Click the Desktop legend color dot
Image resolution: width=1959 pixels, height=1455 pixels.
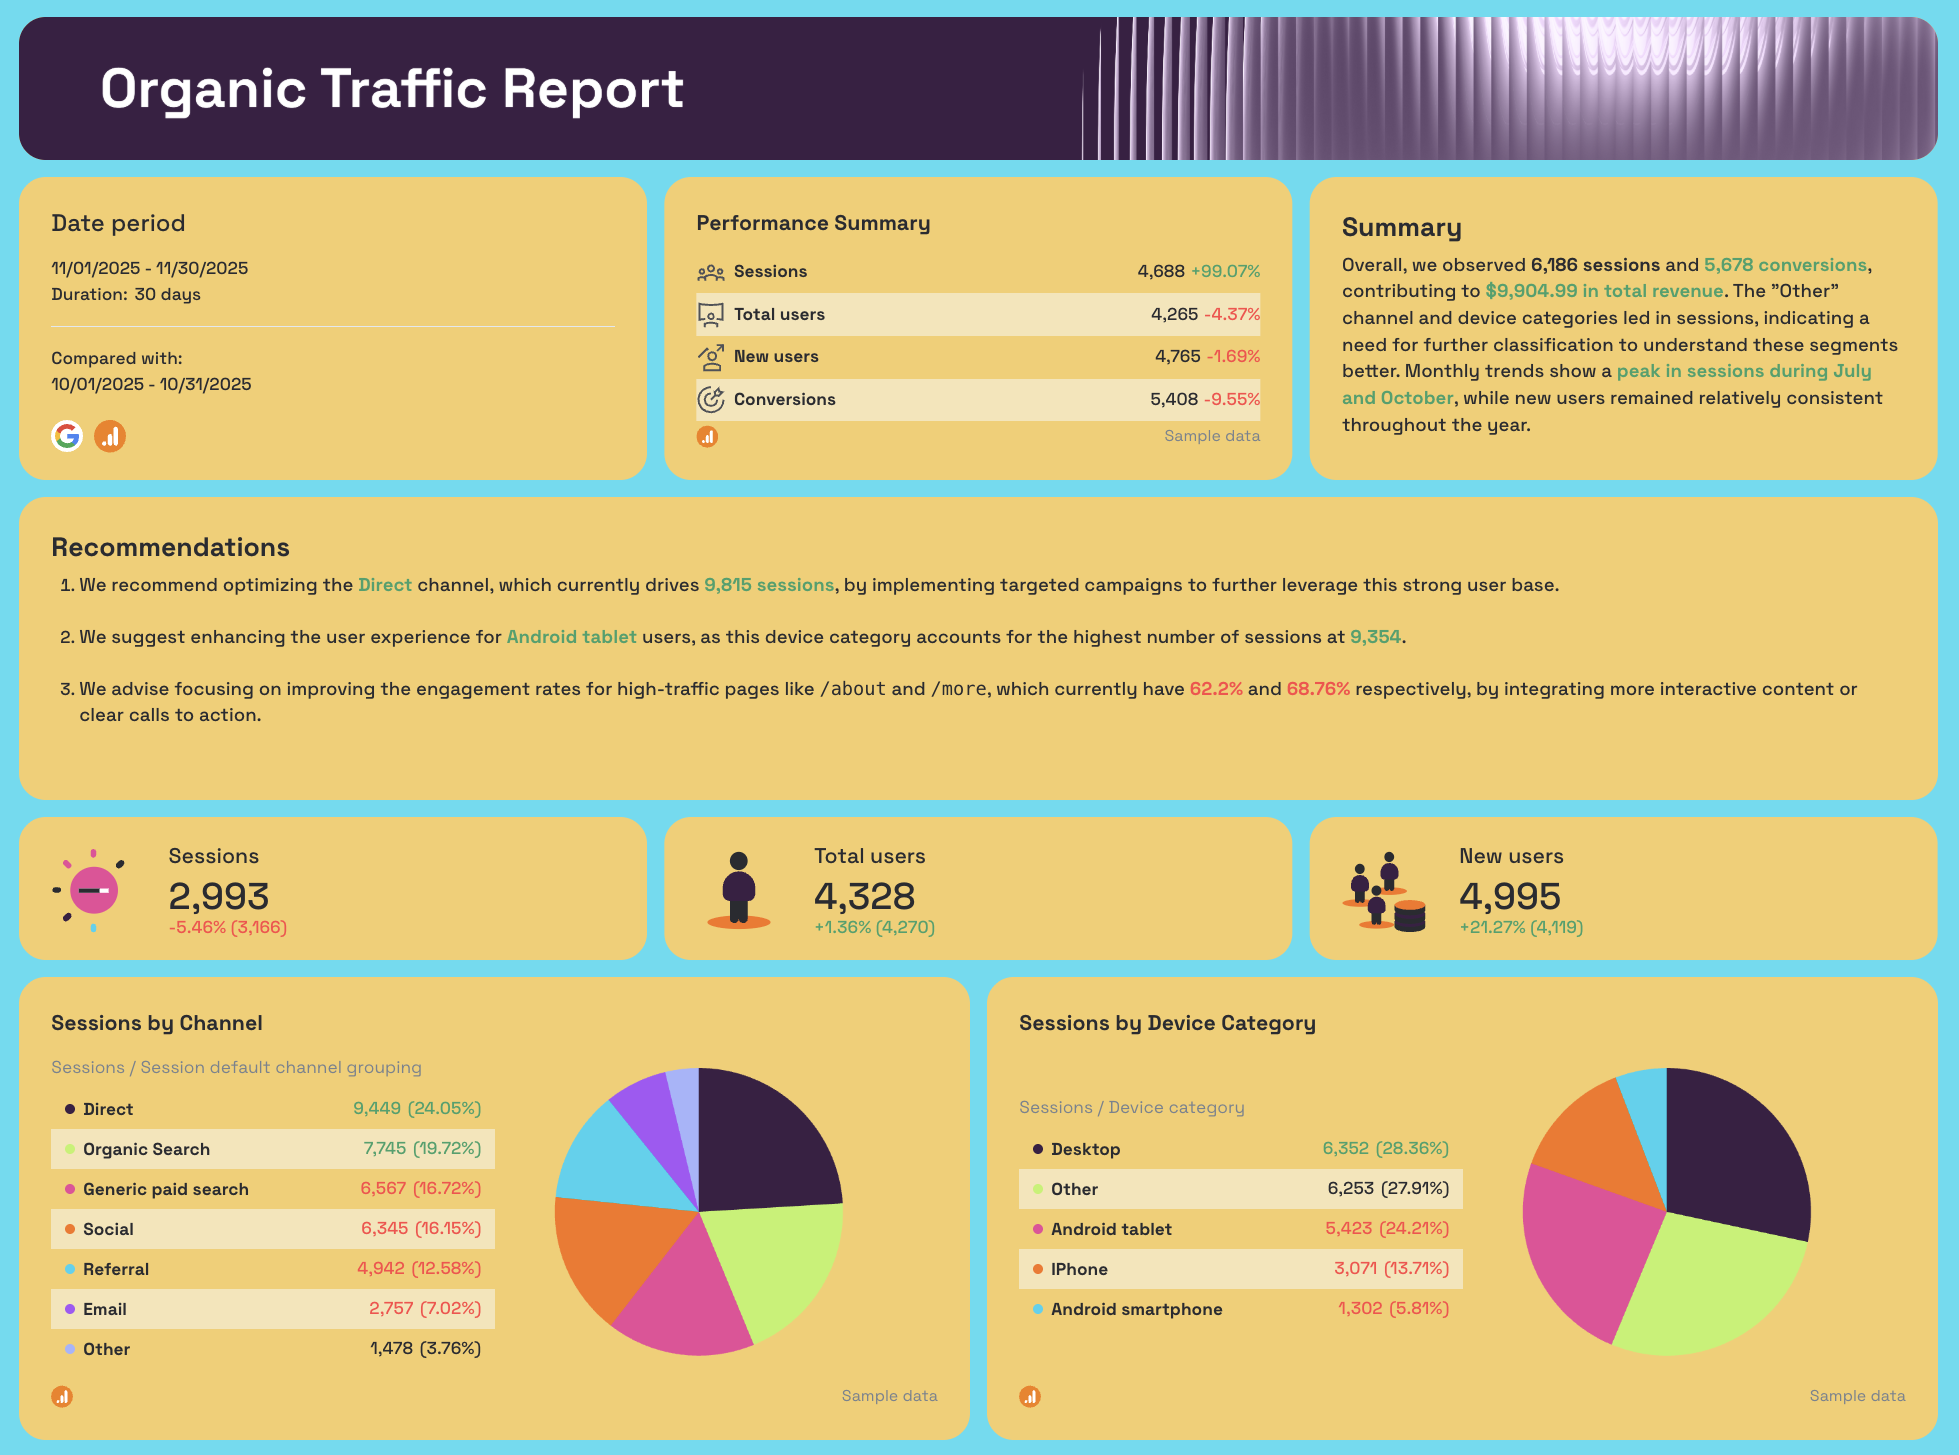click(1037, 1148)
